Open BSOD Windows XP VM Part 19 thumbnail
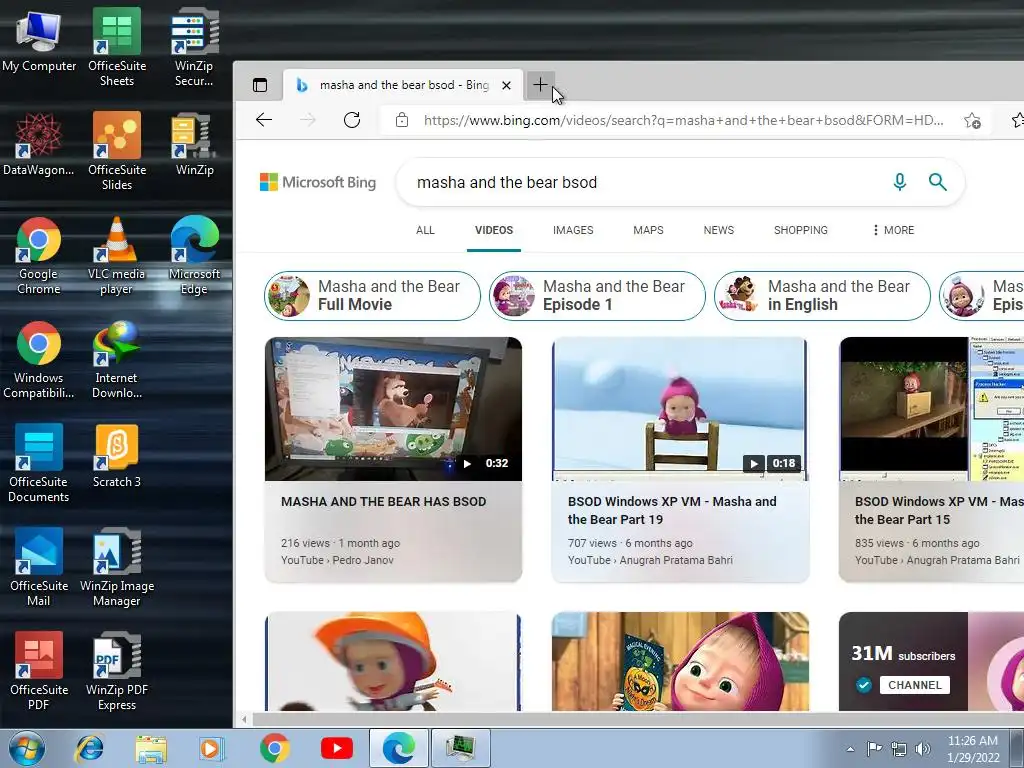This screenshot has width=1024, height=768. 680,409
